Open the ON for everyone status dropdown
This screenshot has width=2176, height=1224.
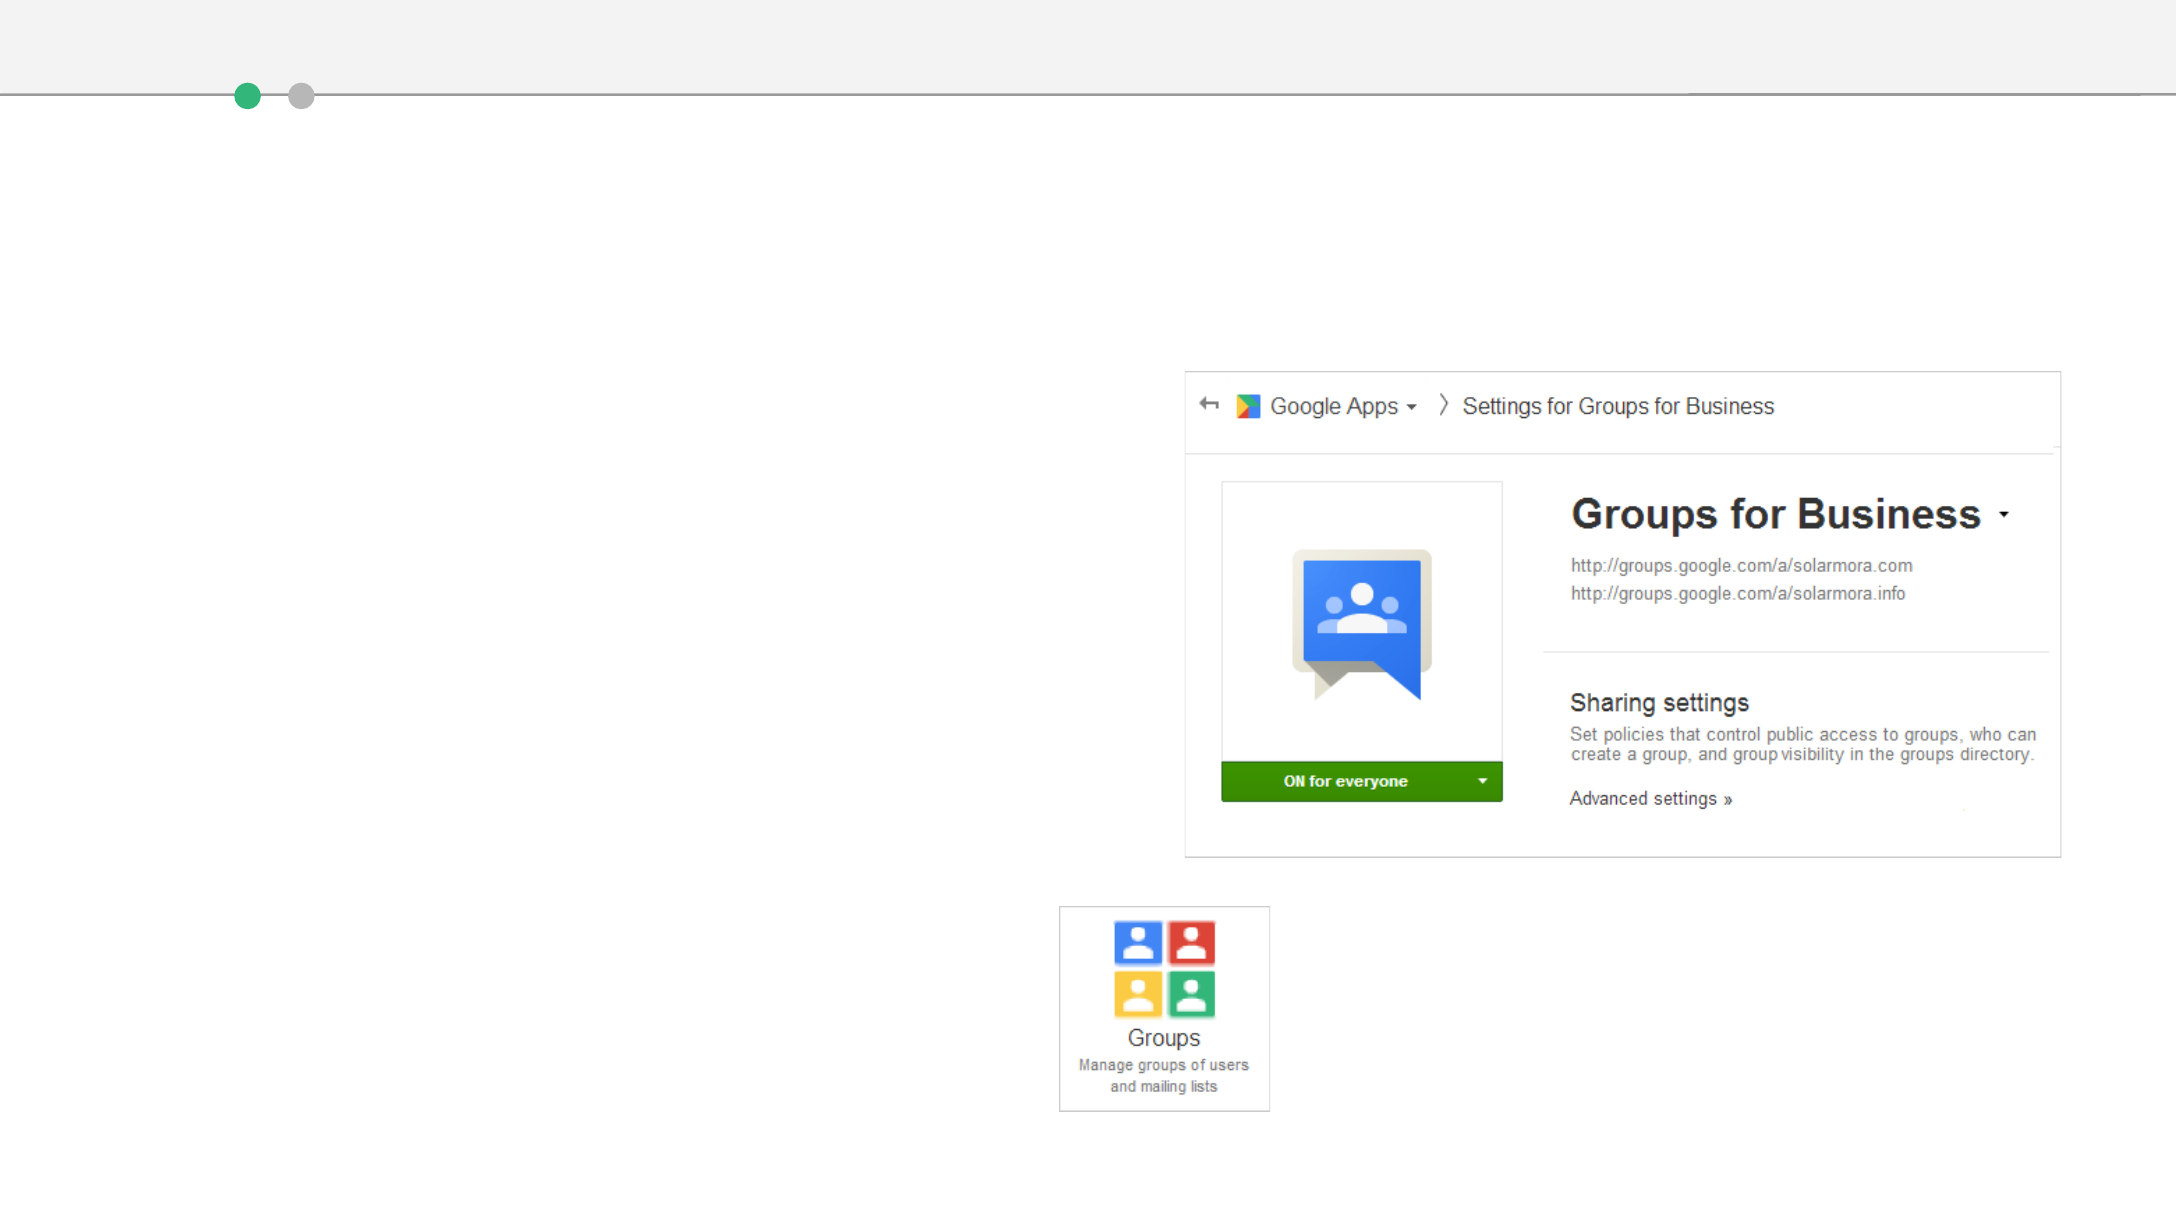(x=1362, y=781)
